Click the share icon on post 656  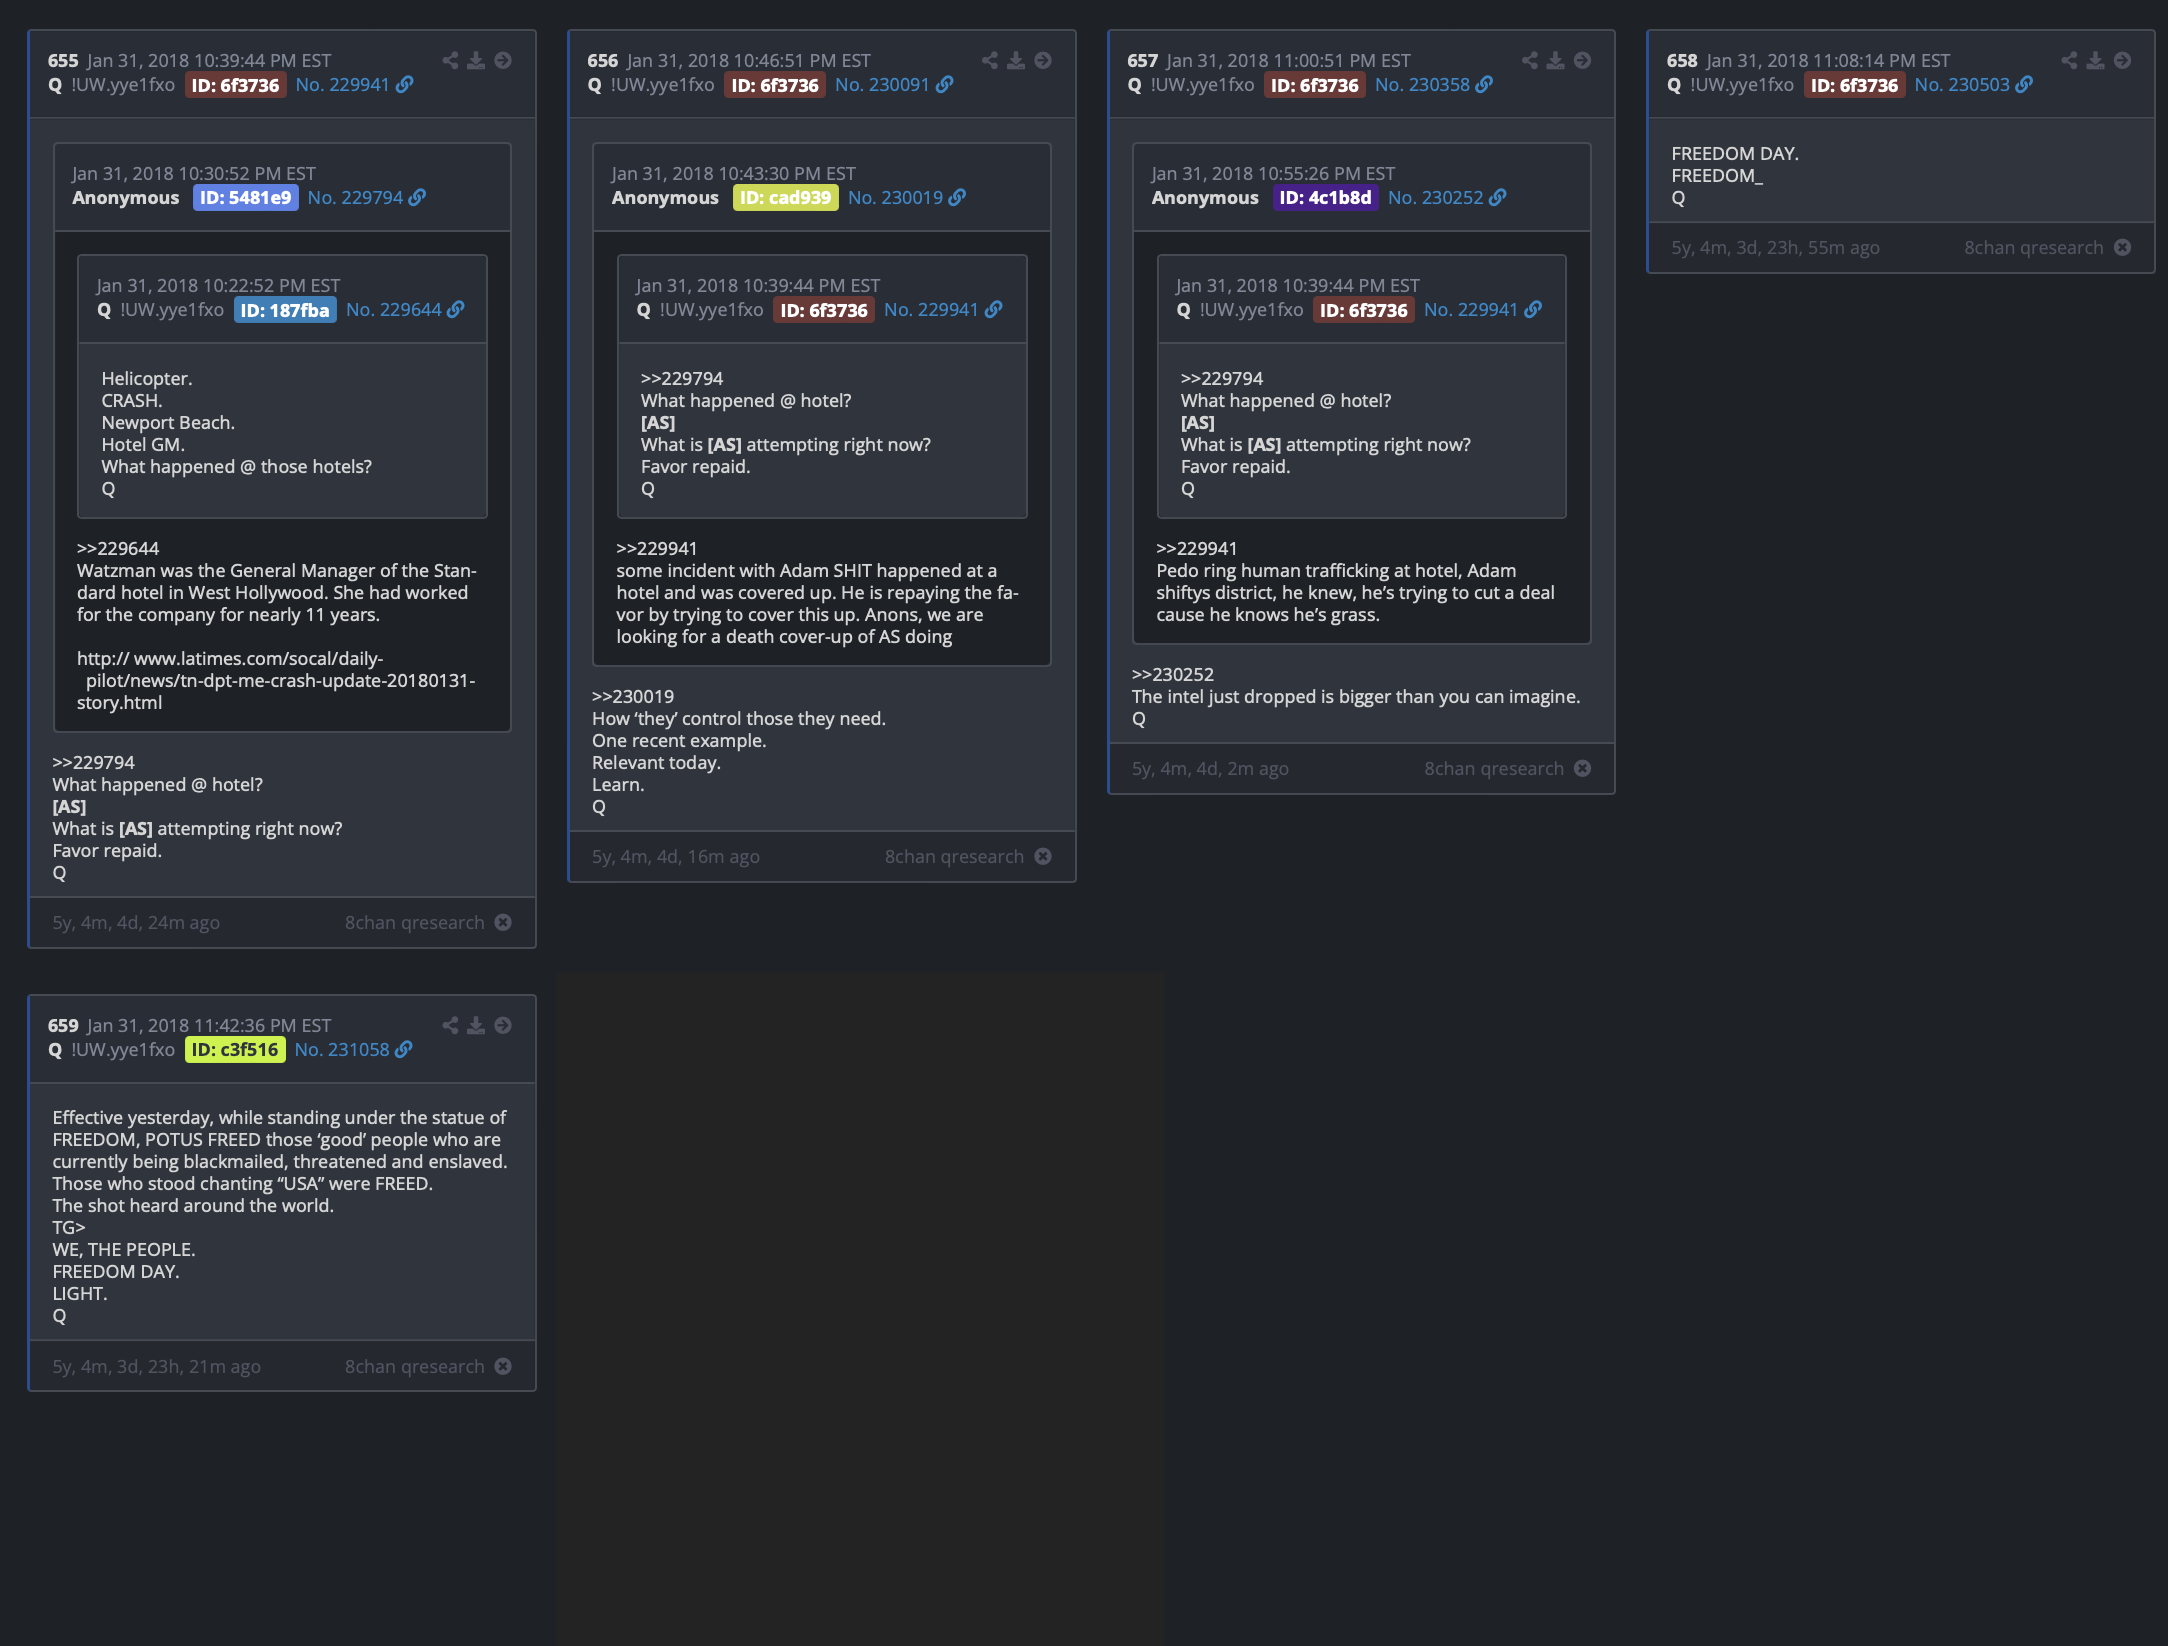point(990,60)
